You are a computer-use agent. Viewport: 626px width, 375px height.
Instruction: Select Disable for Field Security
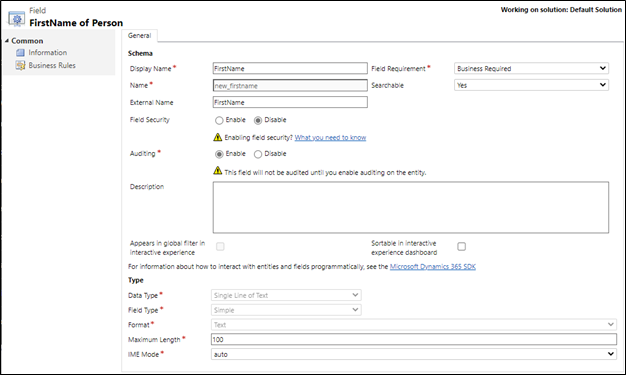258,120
